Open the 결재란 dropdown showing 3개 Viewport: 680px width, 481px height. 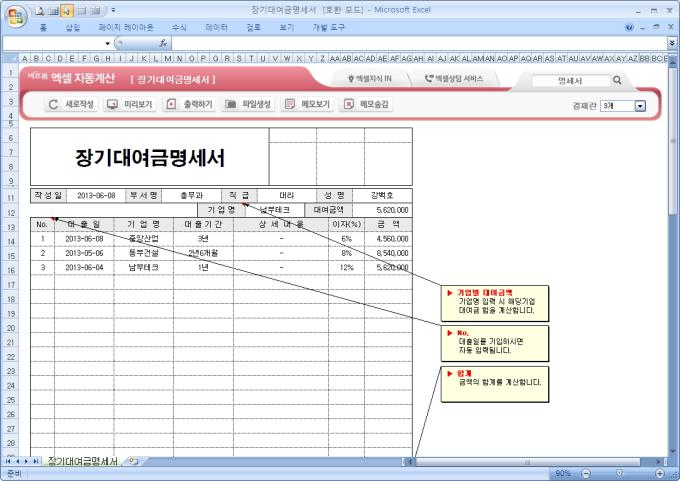[x=623, y=105]
